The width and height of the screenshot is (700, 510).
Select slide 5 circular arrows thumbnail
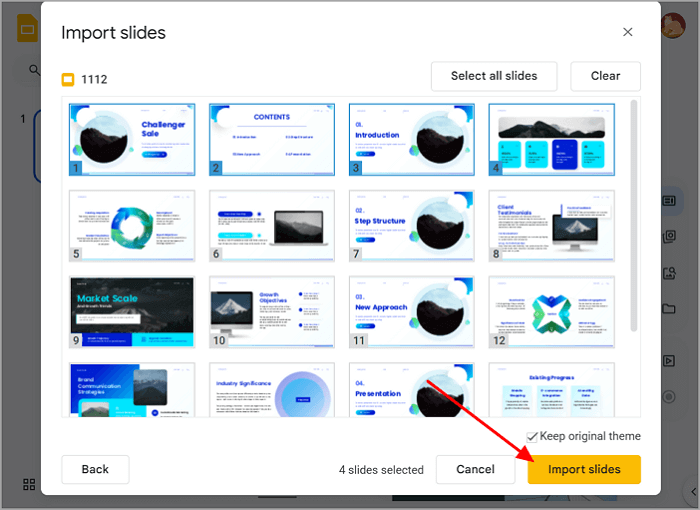pyautogui.click(x=132, y=226)
